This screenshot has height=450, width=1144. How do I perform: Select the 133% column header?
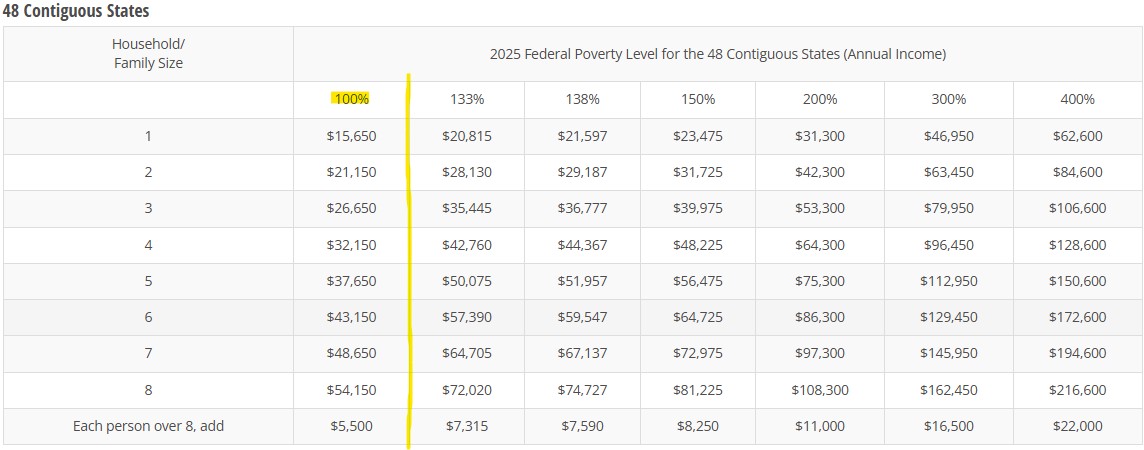coord(466,99)
